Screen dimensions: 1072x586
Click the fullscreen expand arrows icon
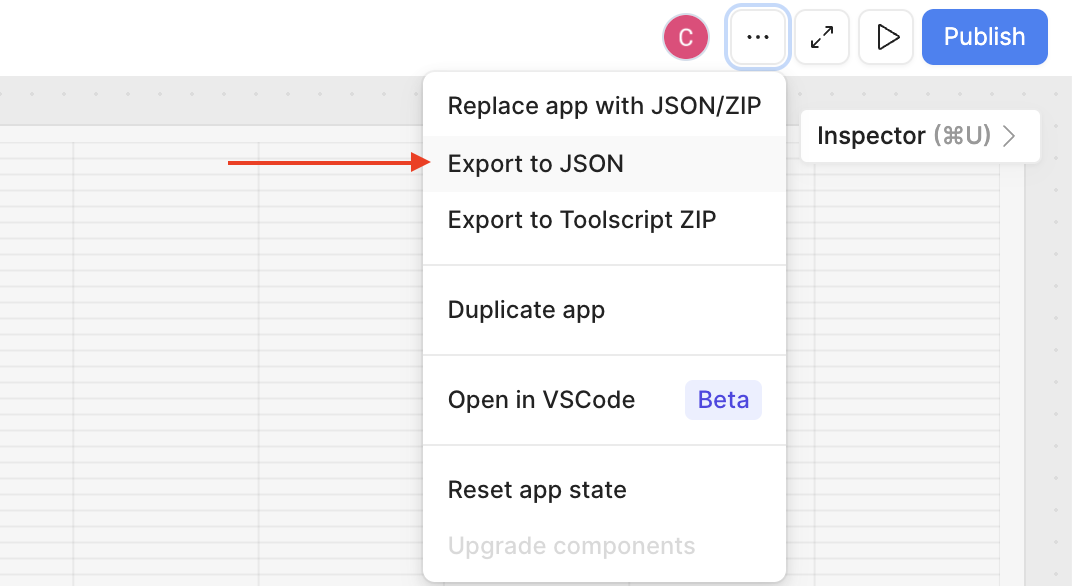[x=822, y=37]
